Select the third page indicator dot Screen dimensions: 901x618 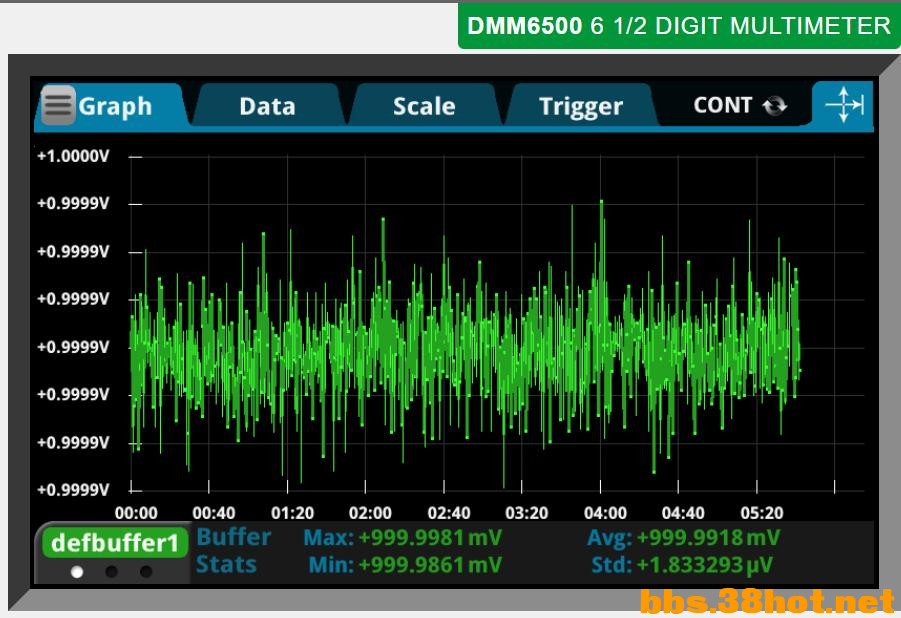[146, 572]
